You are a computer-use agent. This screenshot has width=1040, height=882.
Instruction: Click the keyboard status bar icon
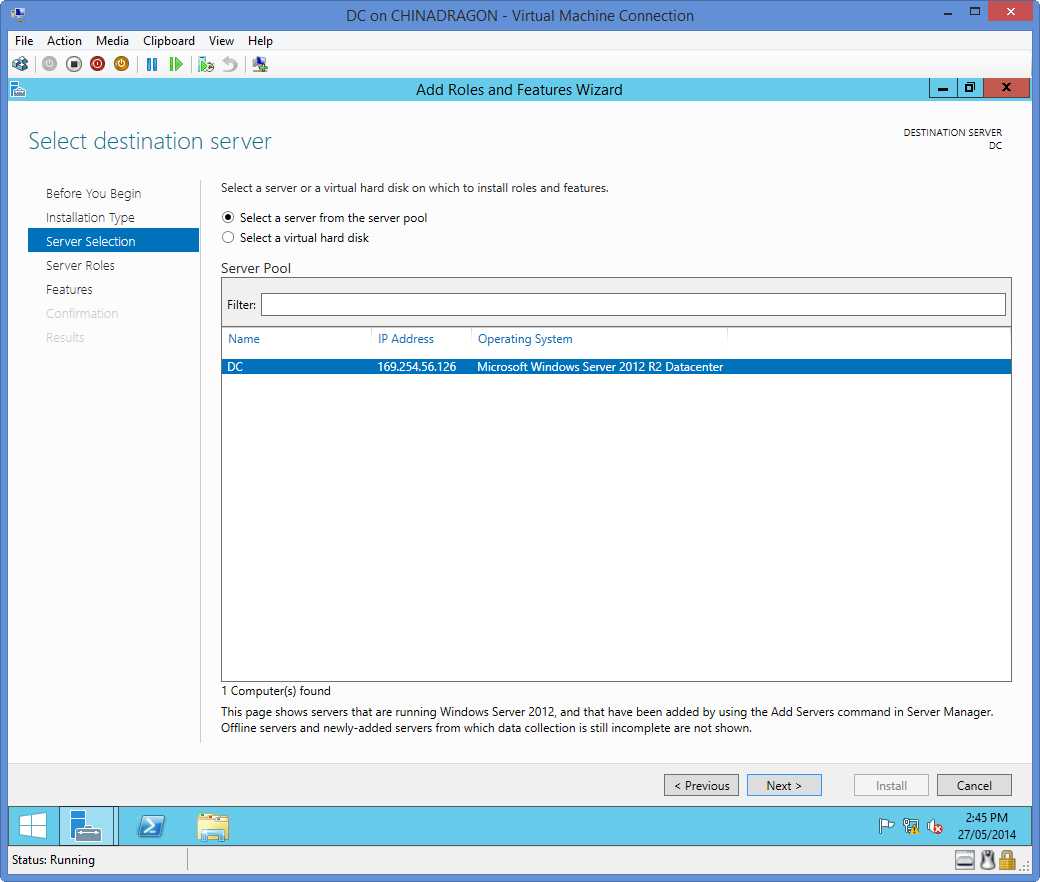[x=965, y=861]
